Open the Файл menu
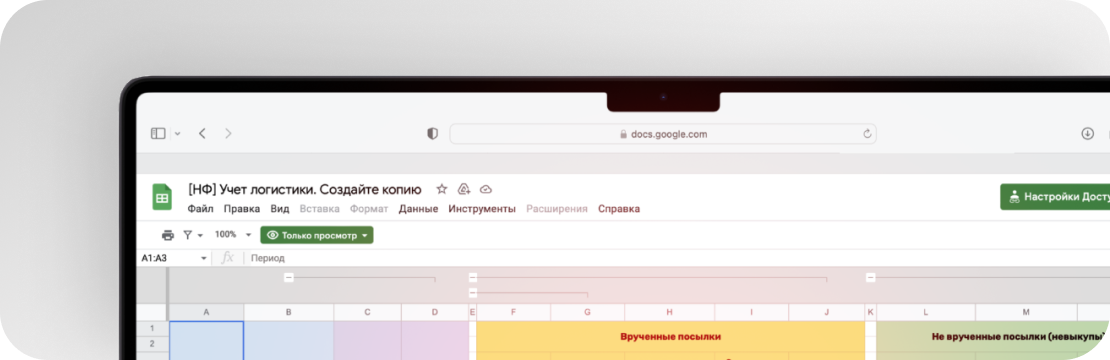Screen dimensions: 1110x360 200,209
